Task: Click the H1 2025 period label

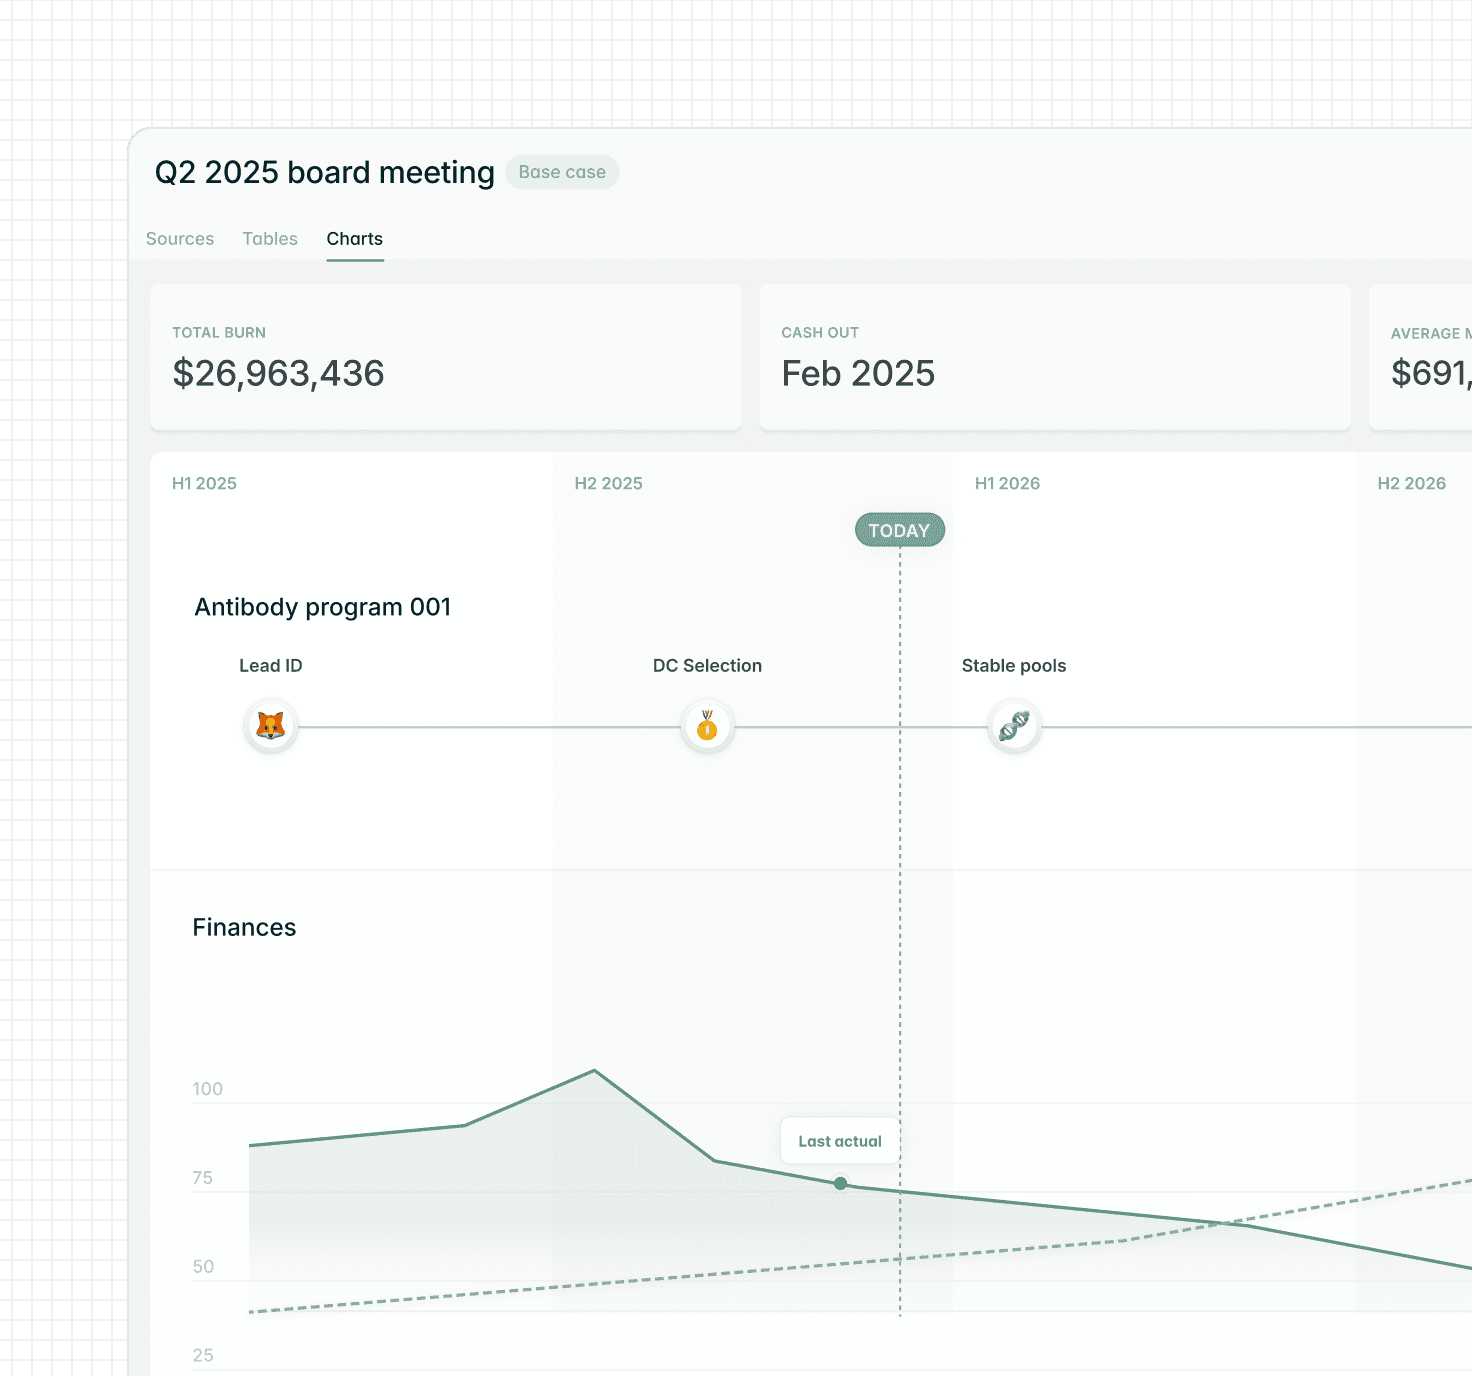Action: click(204, 483)
